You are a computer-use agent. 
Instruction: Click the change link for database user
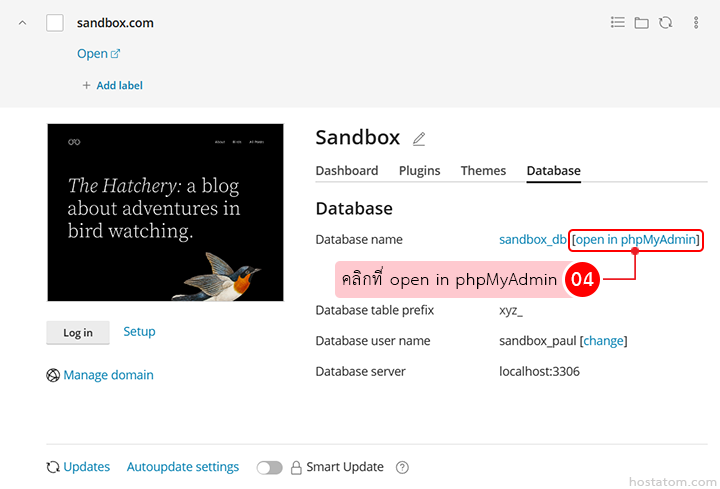tap(603, 341)
